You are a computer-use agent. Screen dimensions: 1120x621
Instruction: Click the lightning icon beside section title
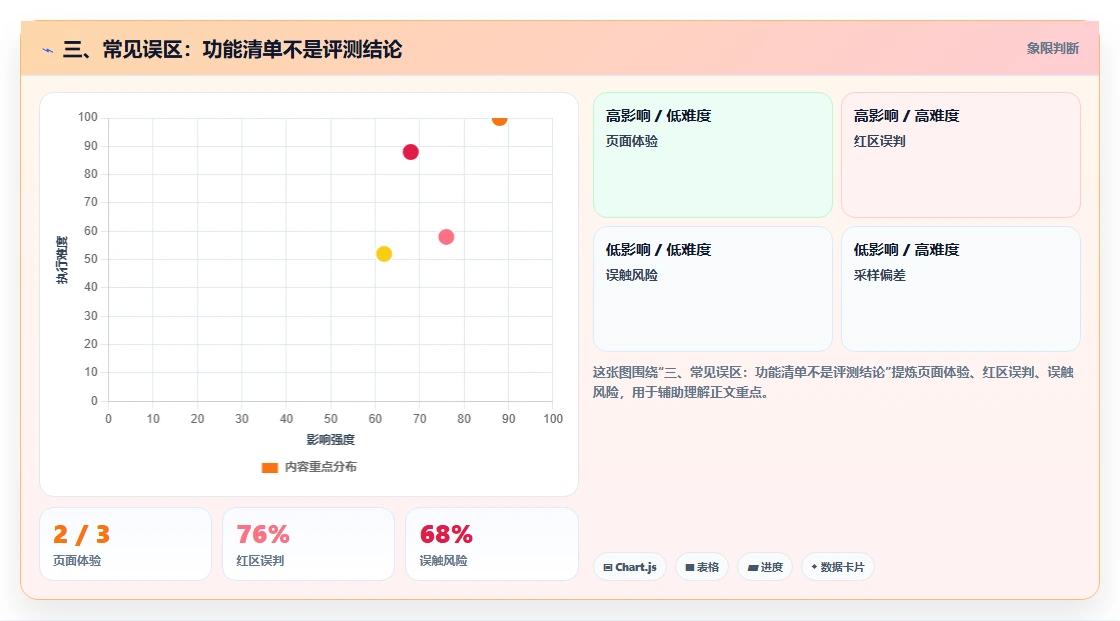pos(48,50)
